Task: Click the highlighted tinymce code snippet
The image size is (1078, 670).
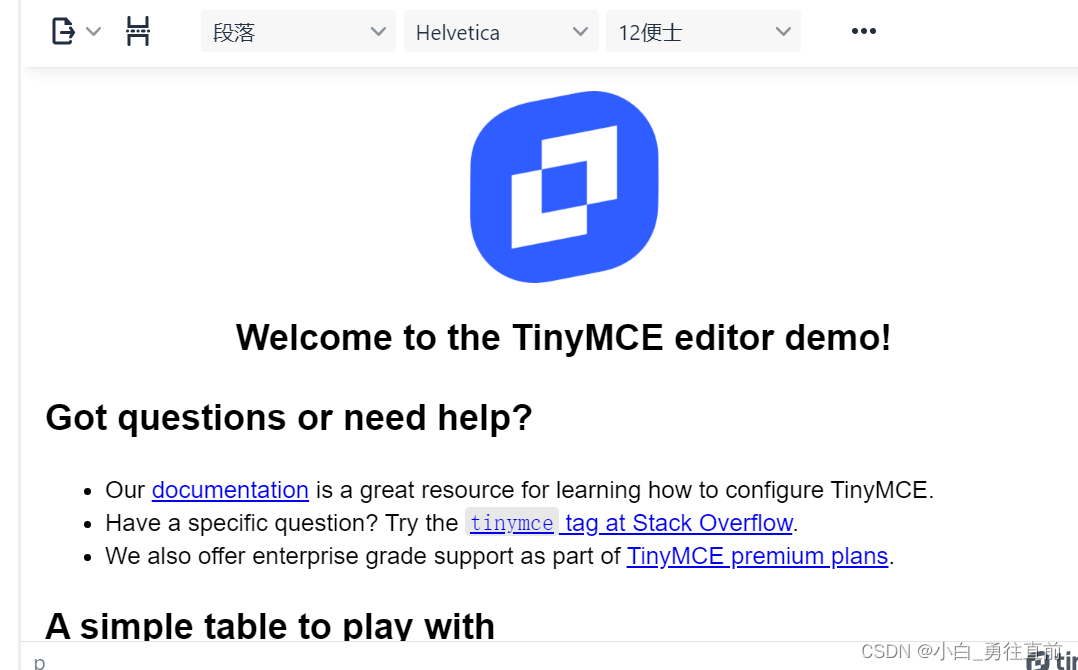Action: 511,523
